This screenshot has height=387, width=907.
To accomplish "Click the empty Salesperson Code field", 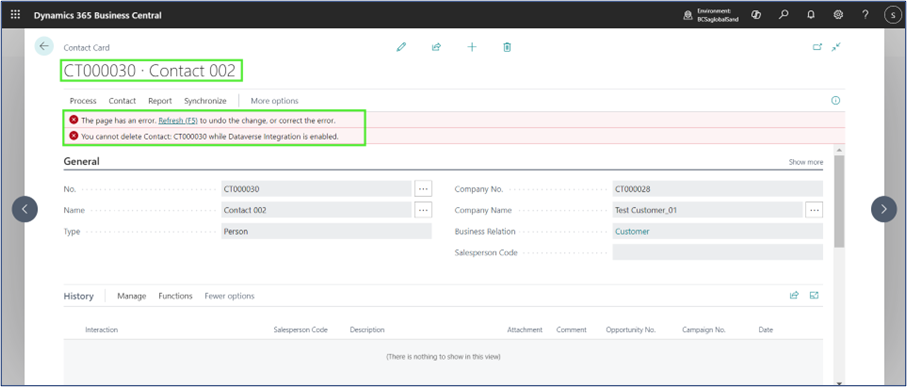I will [718, 252].
